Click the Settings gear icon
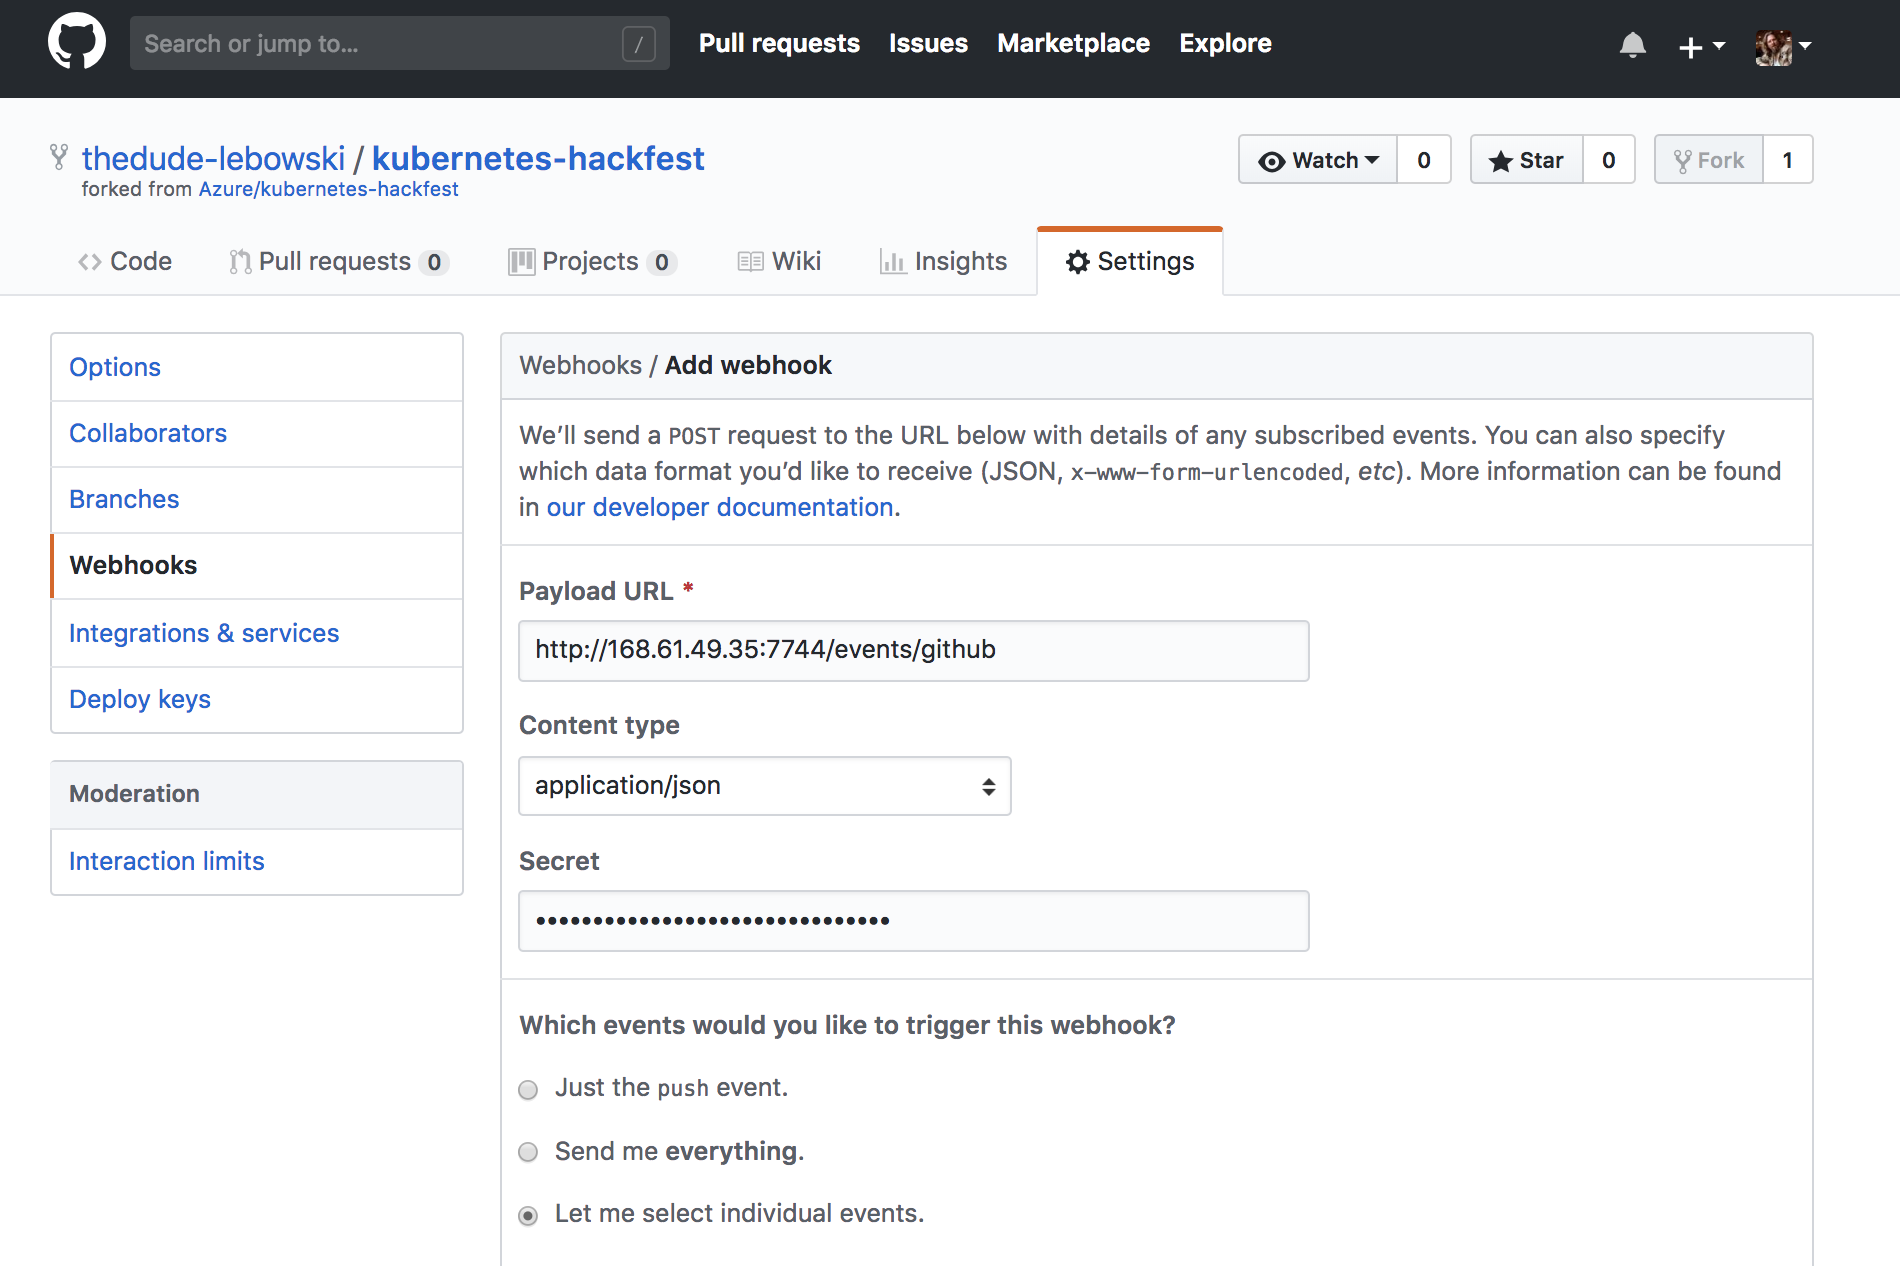The width and height of the screenshot is (1900, 1266). [x=1077, y=262]
